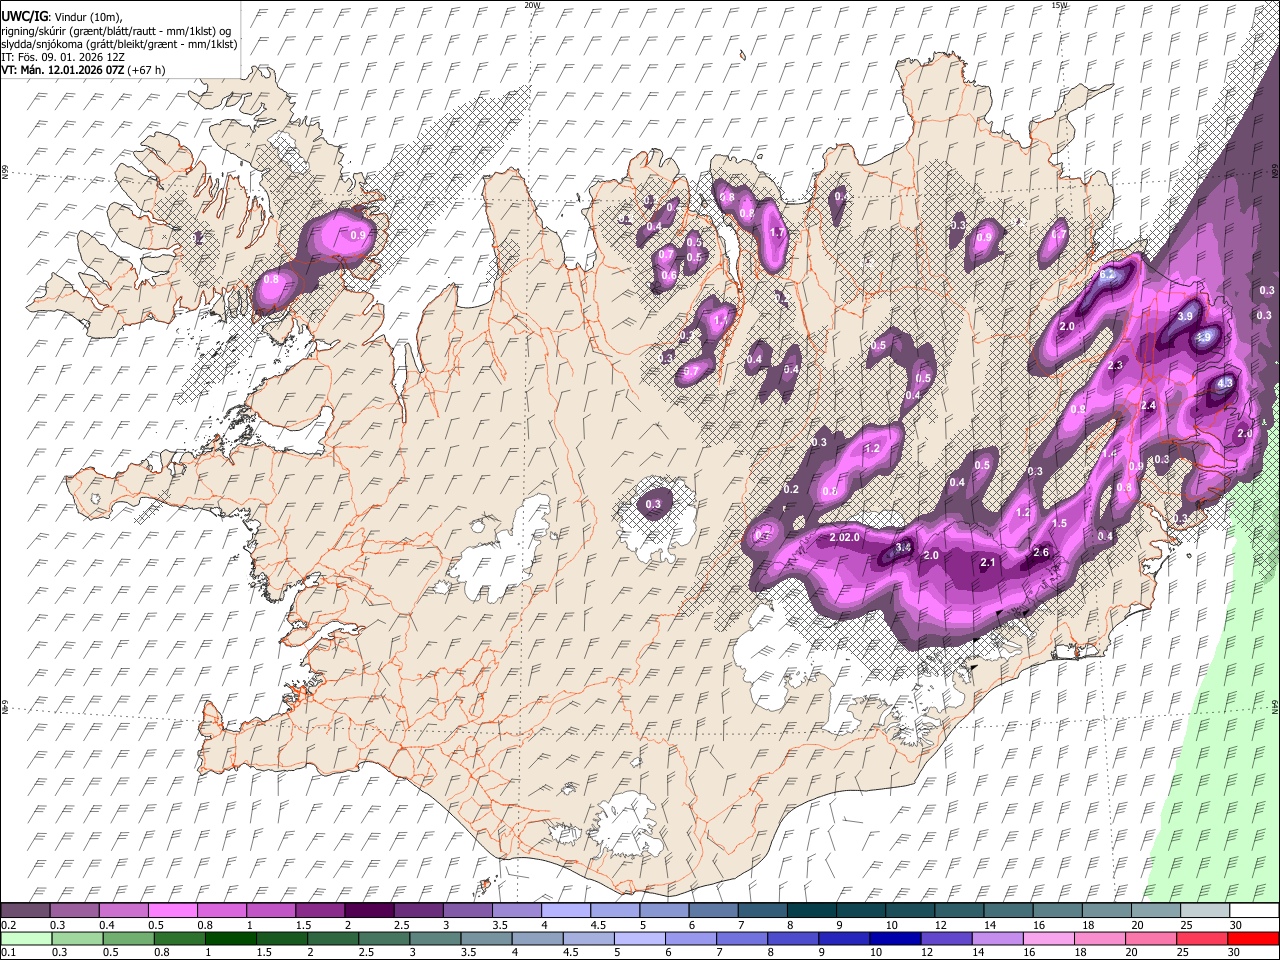Click the '0.2' label under snow legend
This screenshot has width=1280, height=960.
(8, 925)
